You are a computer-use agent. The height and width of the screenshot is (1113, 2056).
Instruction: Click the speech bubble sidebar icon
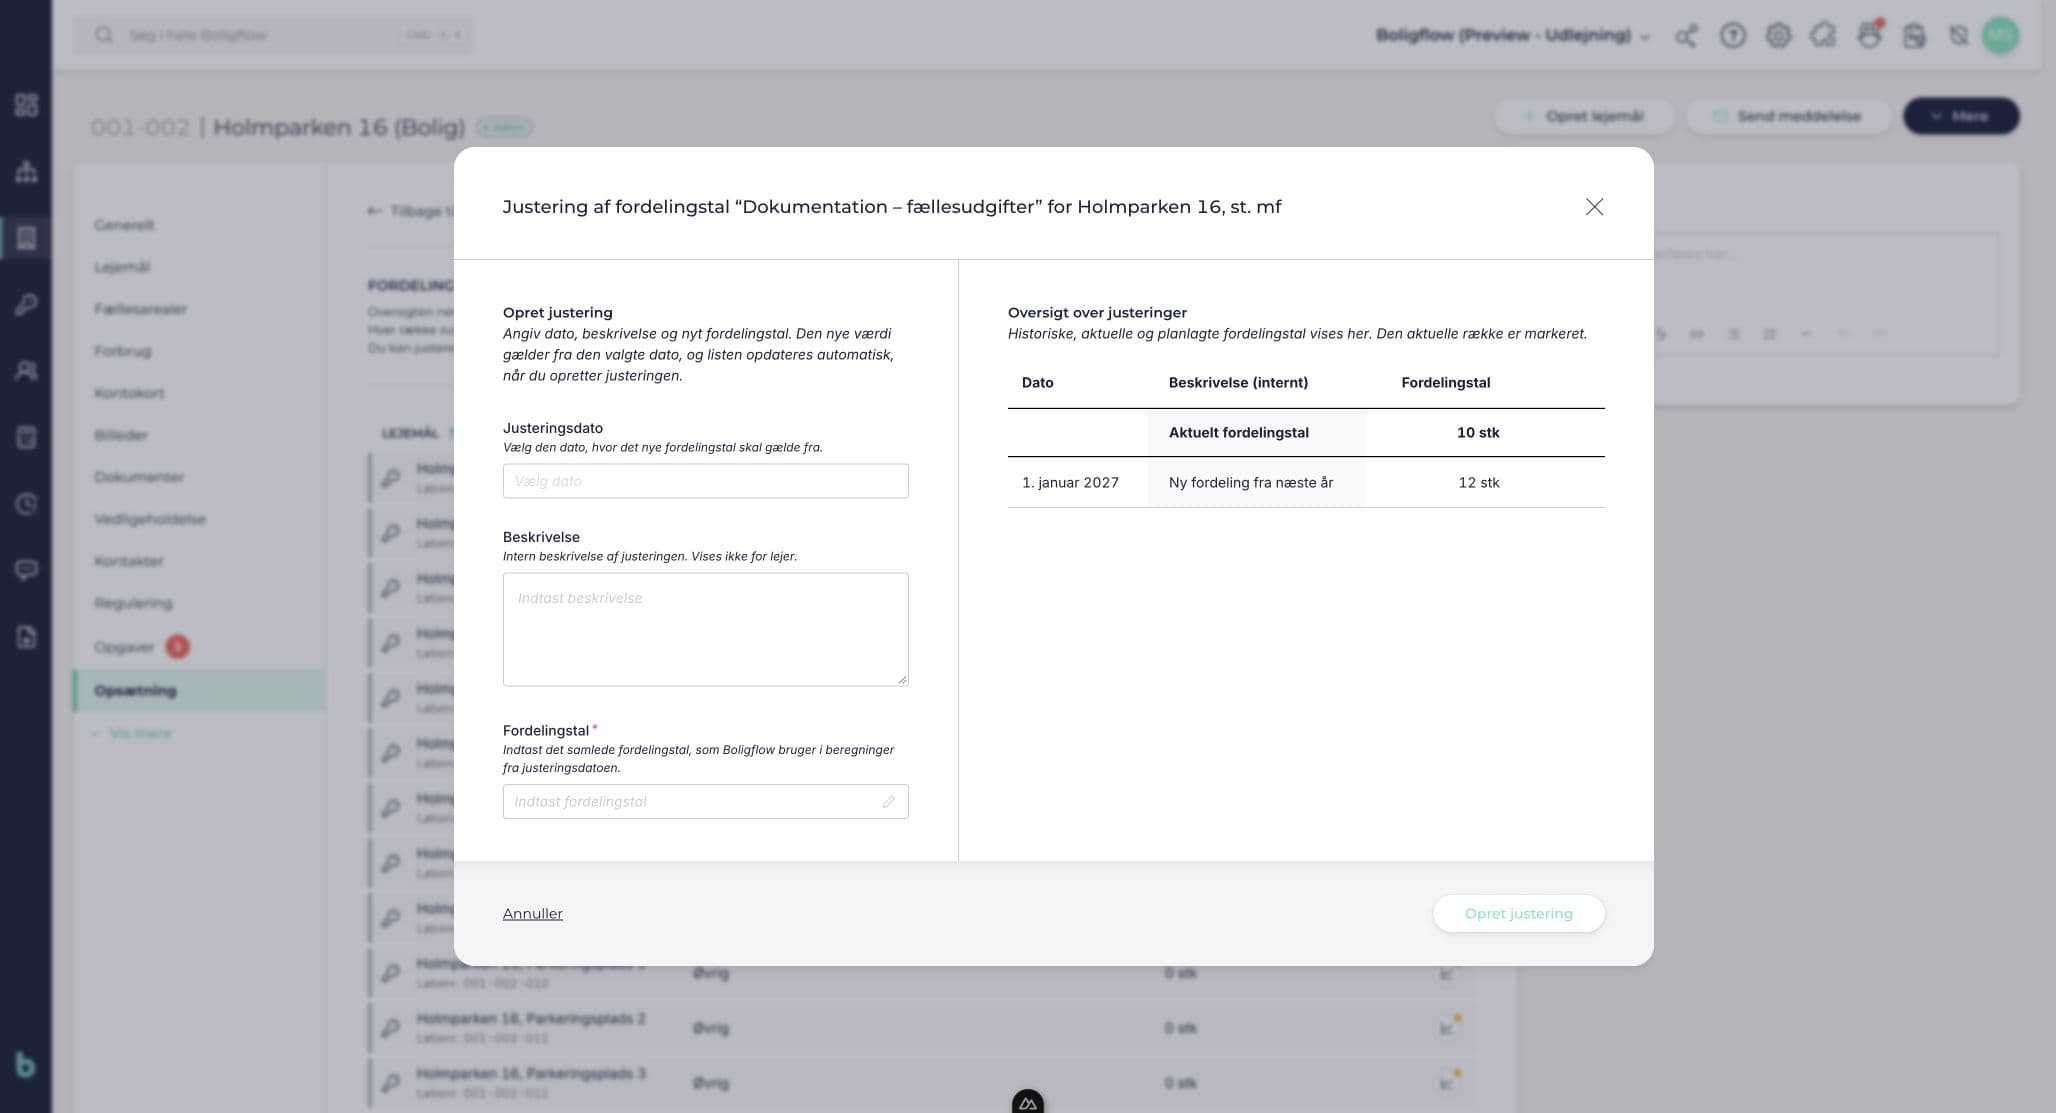click(26, 570)
